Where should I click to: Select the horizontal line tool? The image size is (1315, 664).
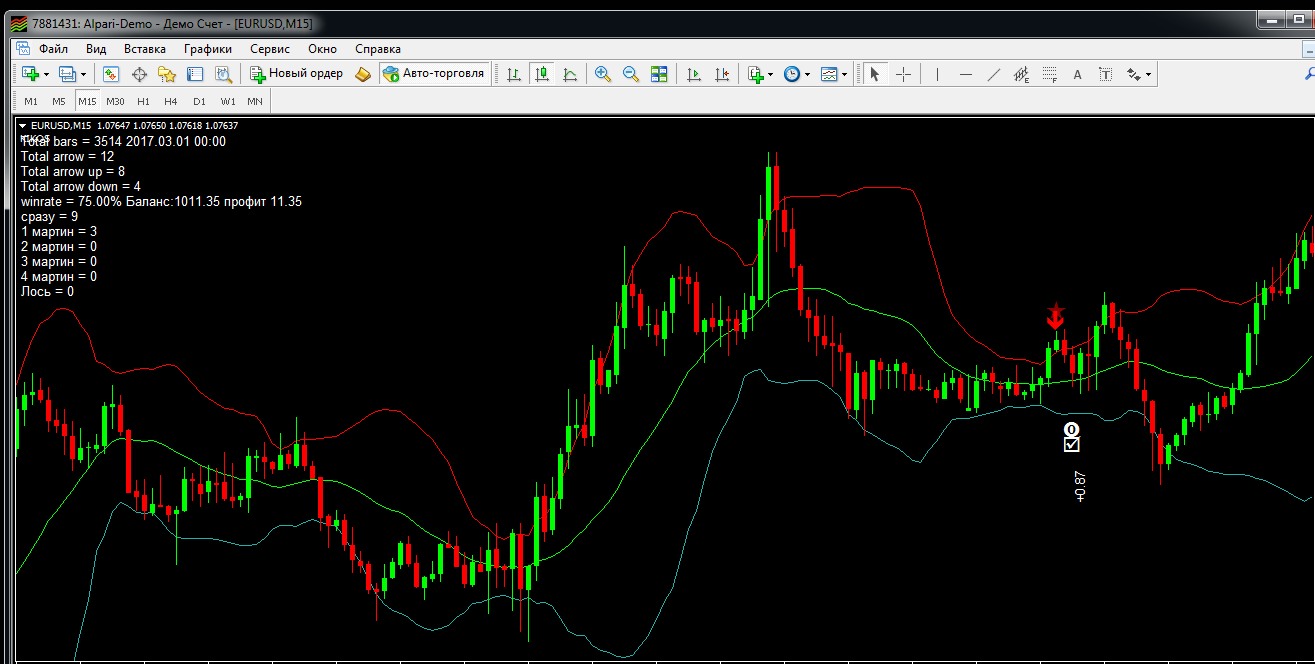pyautogui.click(x=965, y=74)
